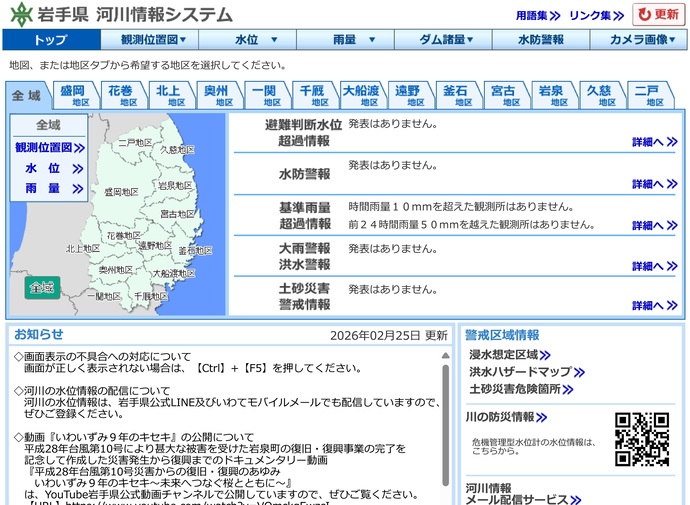Open the リンク集 links page

pos(596,16)
